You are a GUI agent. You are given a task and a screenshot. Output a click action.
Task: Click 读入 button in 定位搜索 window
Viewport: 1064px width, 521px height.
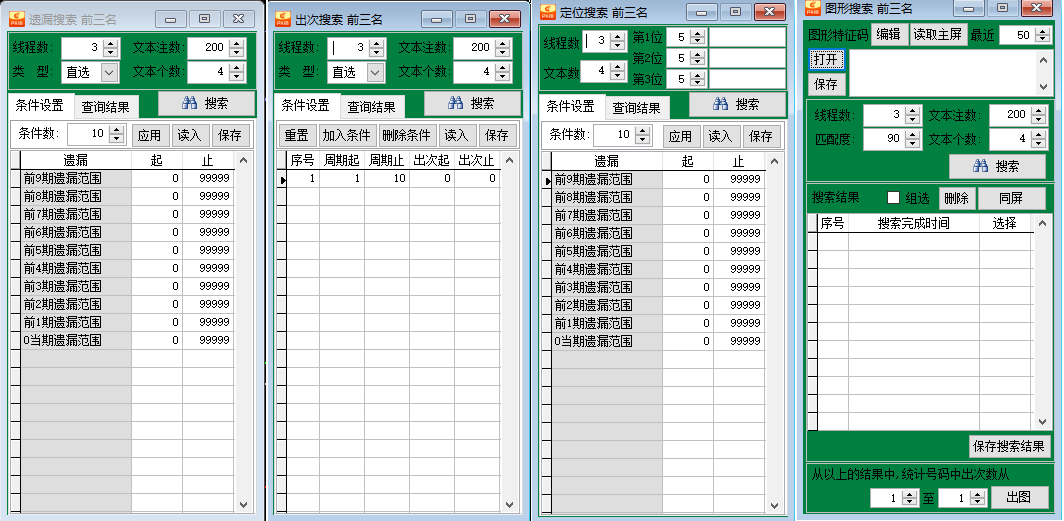(x=720, y=136)
